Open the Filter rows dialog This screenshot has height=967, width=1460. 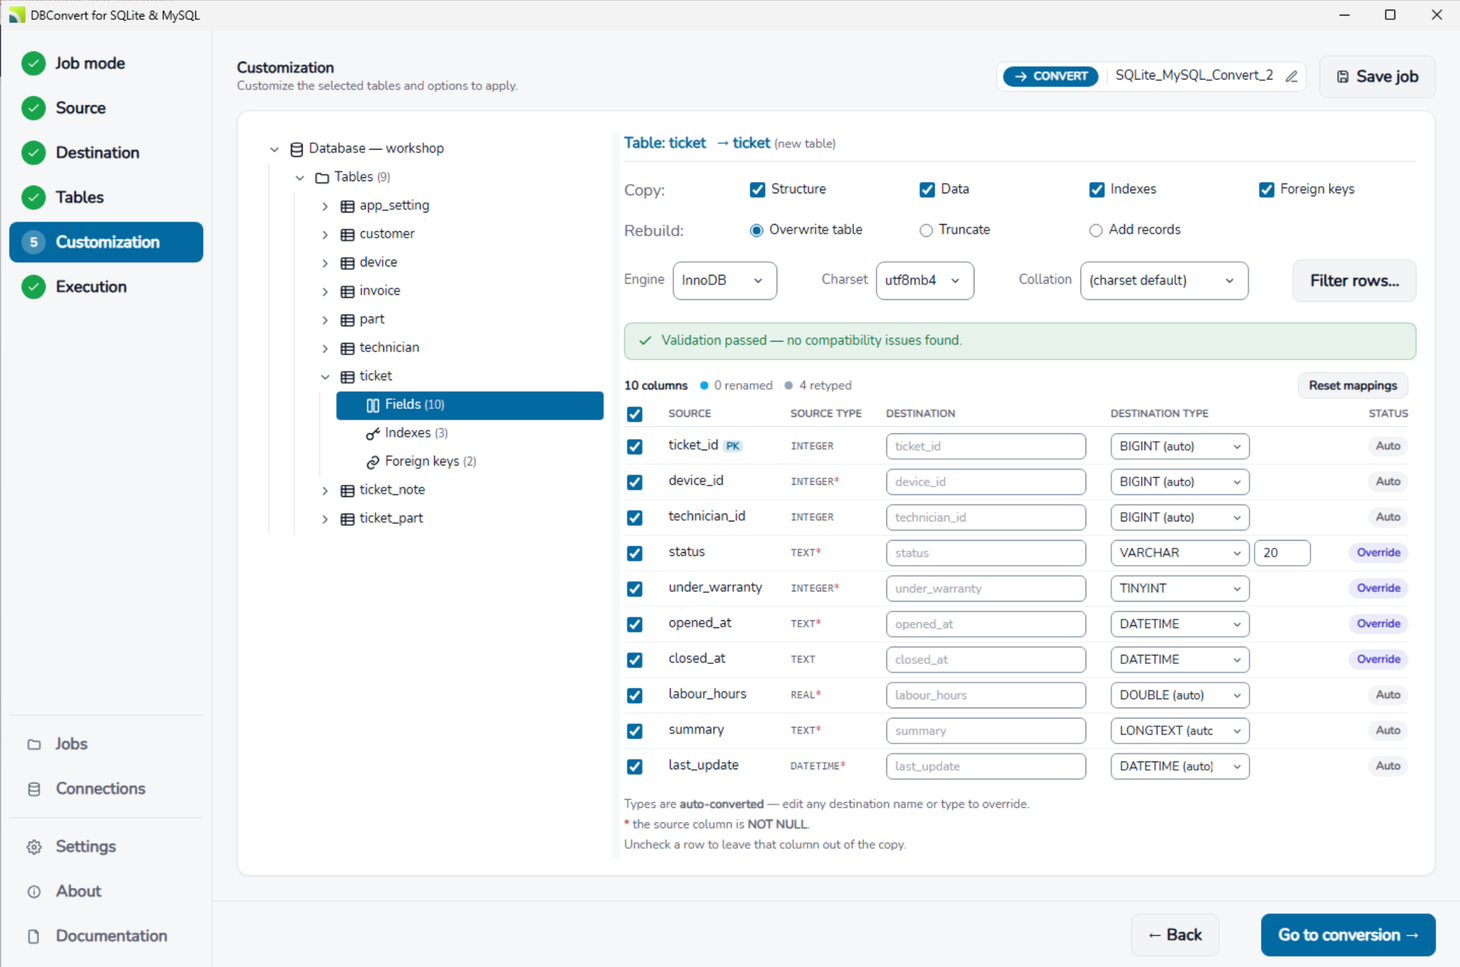(x=1354, y=281)
